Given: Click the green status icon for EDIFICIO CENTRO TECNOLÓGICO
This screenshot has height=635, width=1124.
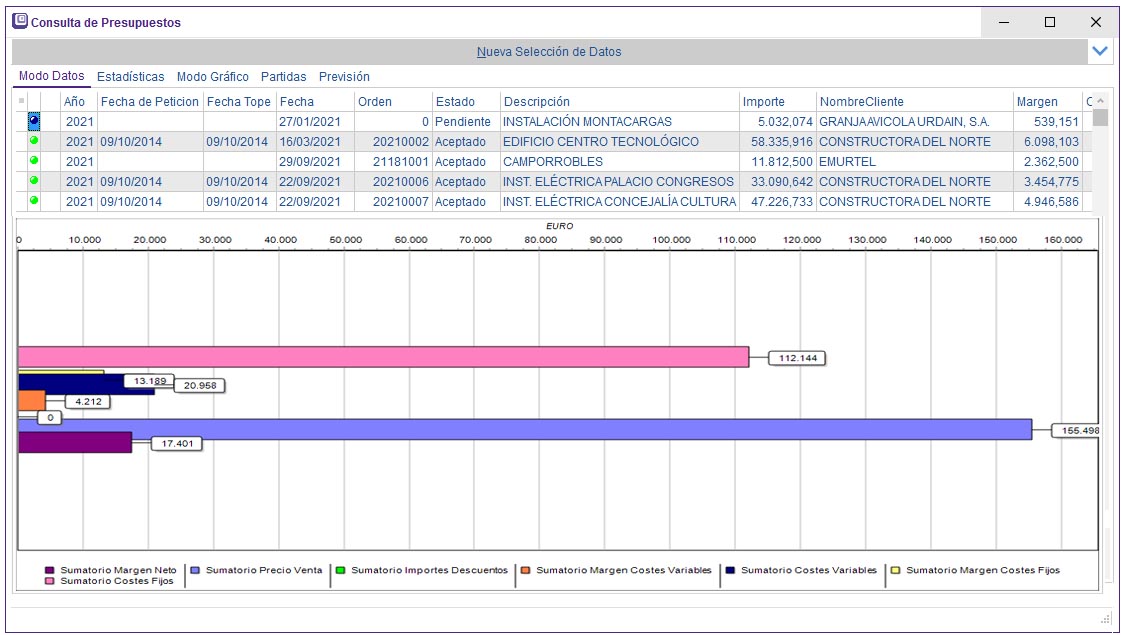Looking at the screenshot, I should [x=33, y=141].
